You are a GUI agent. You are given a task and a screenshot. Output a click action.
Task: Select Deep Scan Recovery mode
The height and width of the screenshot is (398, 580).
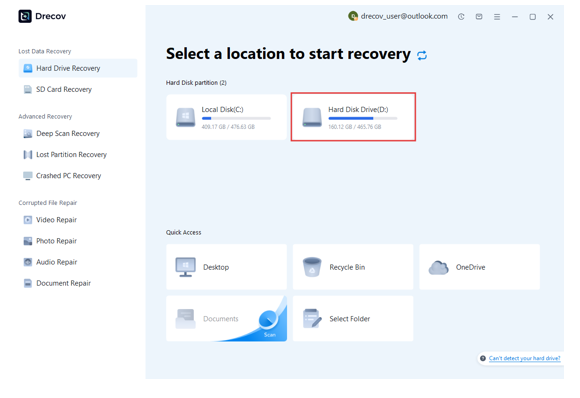click(x=78, y=134)
